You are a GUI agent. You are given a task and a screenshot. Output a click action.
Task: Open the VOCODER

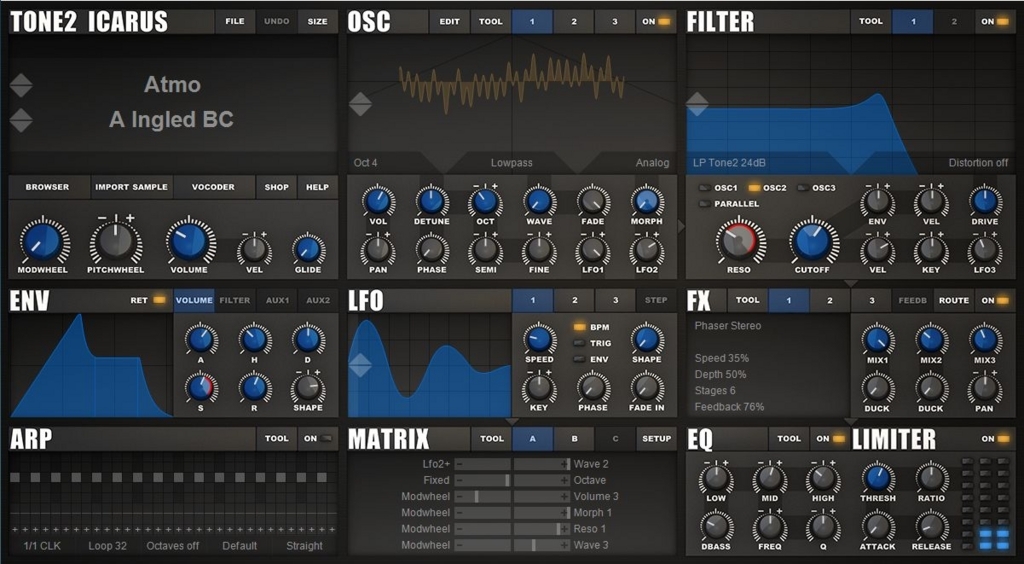213,187
